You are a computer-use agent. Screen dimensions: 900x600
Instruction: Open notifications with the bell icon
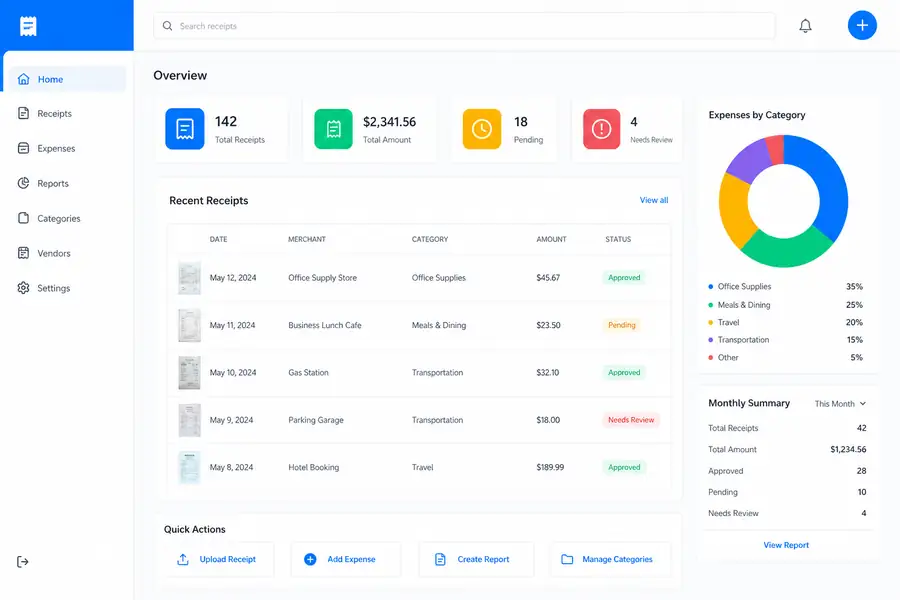click(x=805, y=26)
